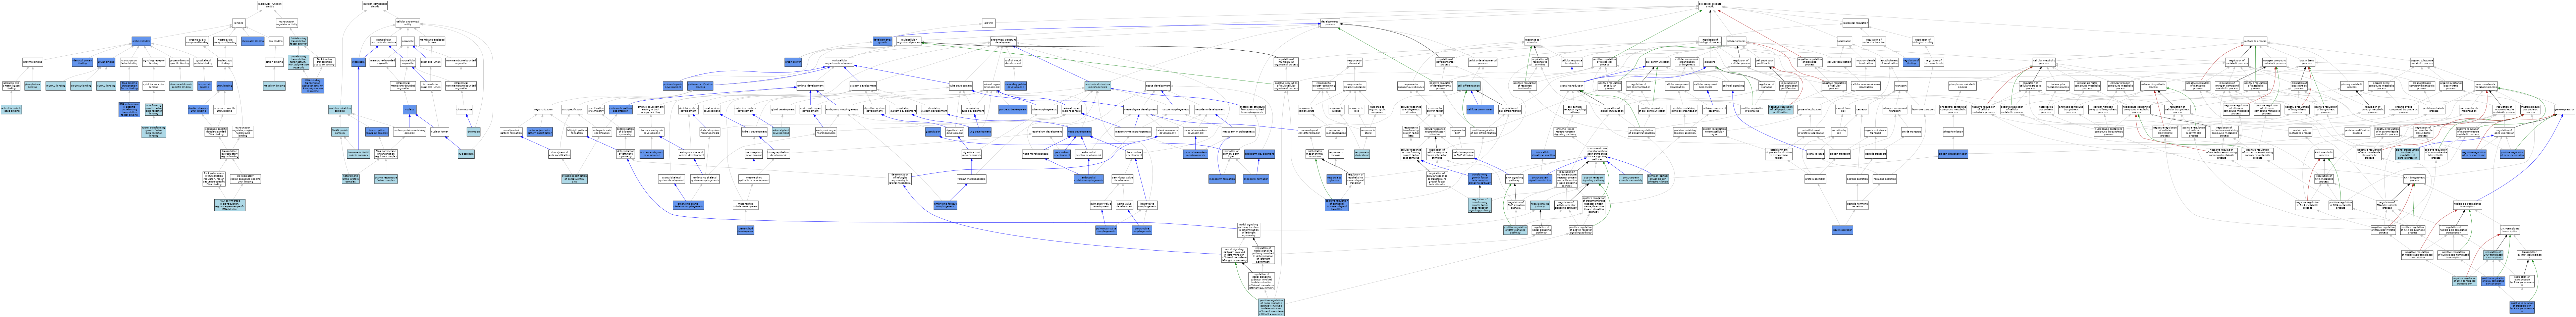Click the blue 'chromatin binding' node
The height and width of the screenshot is (317, 2576).
click(253, 41)
